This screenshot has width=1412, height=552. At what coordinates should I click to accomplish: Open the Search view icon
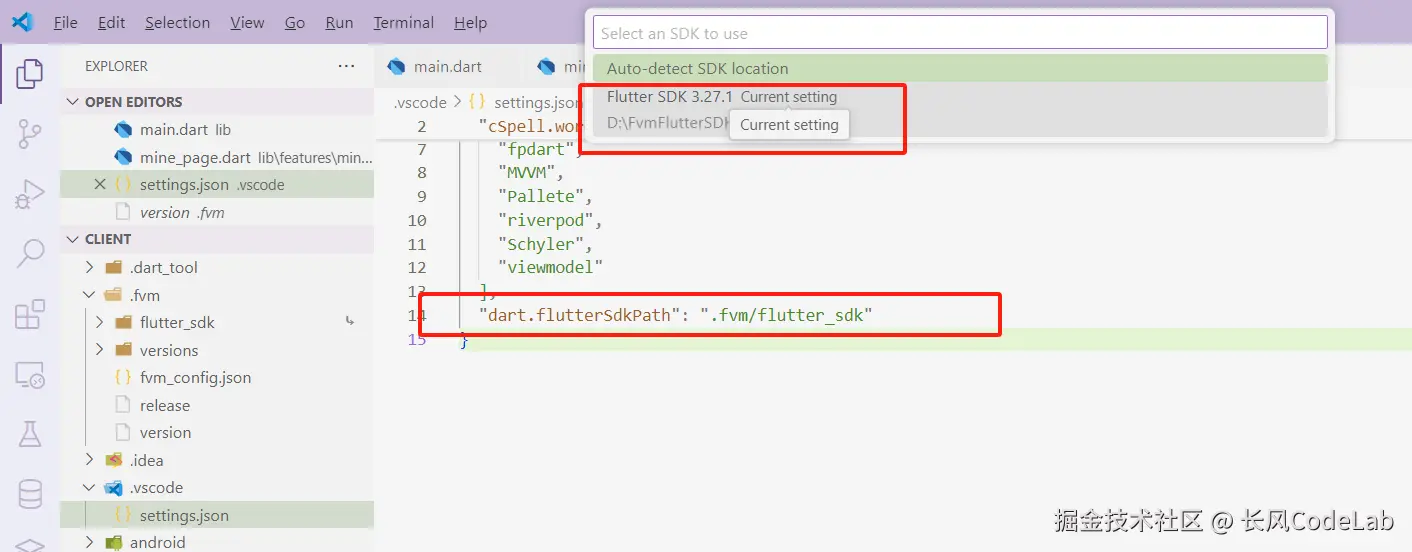tap(30, 253)
